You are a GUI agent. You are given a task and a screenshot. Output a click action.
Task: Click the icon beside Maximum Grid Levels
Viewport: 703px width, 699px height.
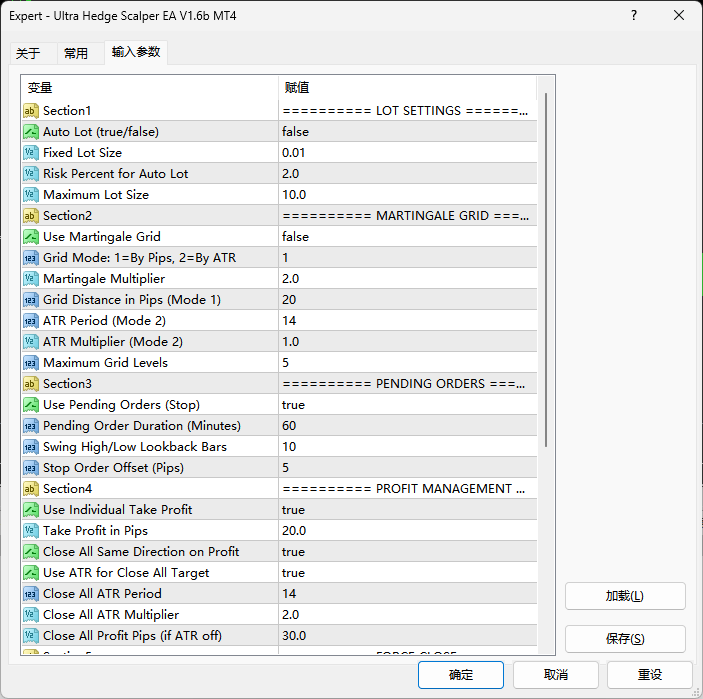[31, 363]
